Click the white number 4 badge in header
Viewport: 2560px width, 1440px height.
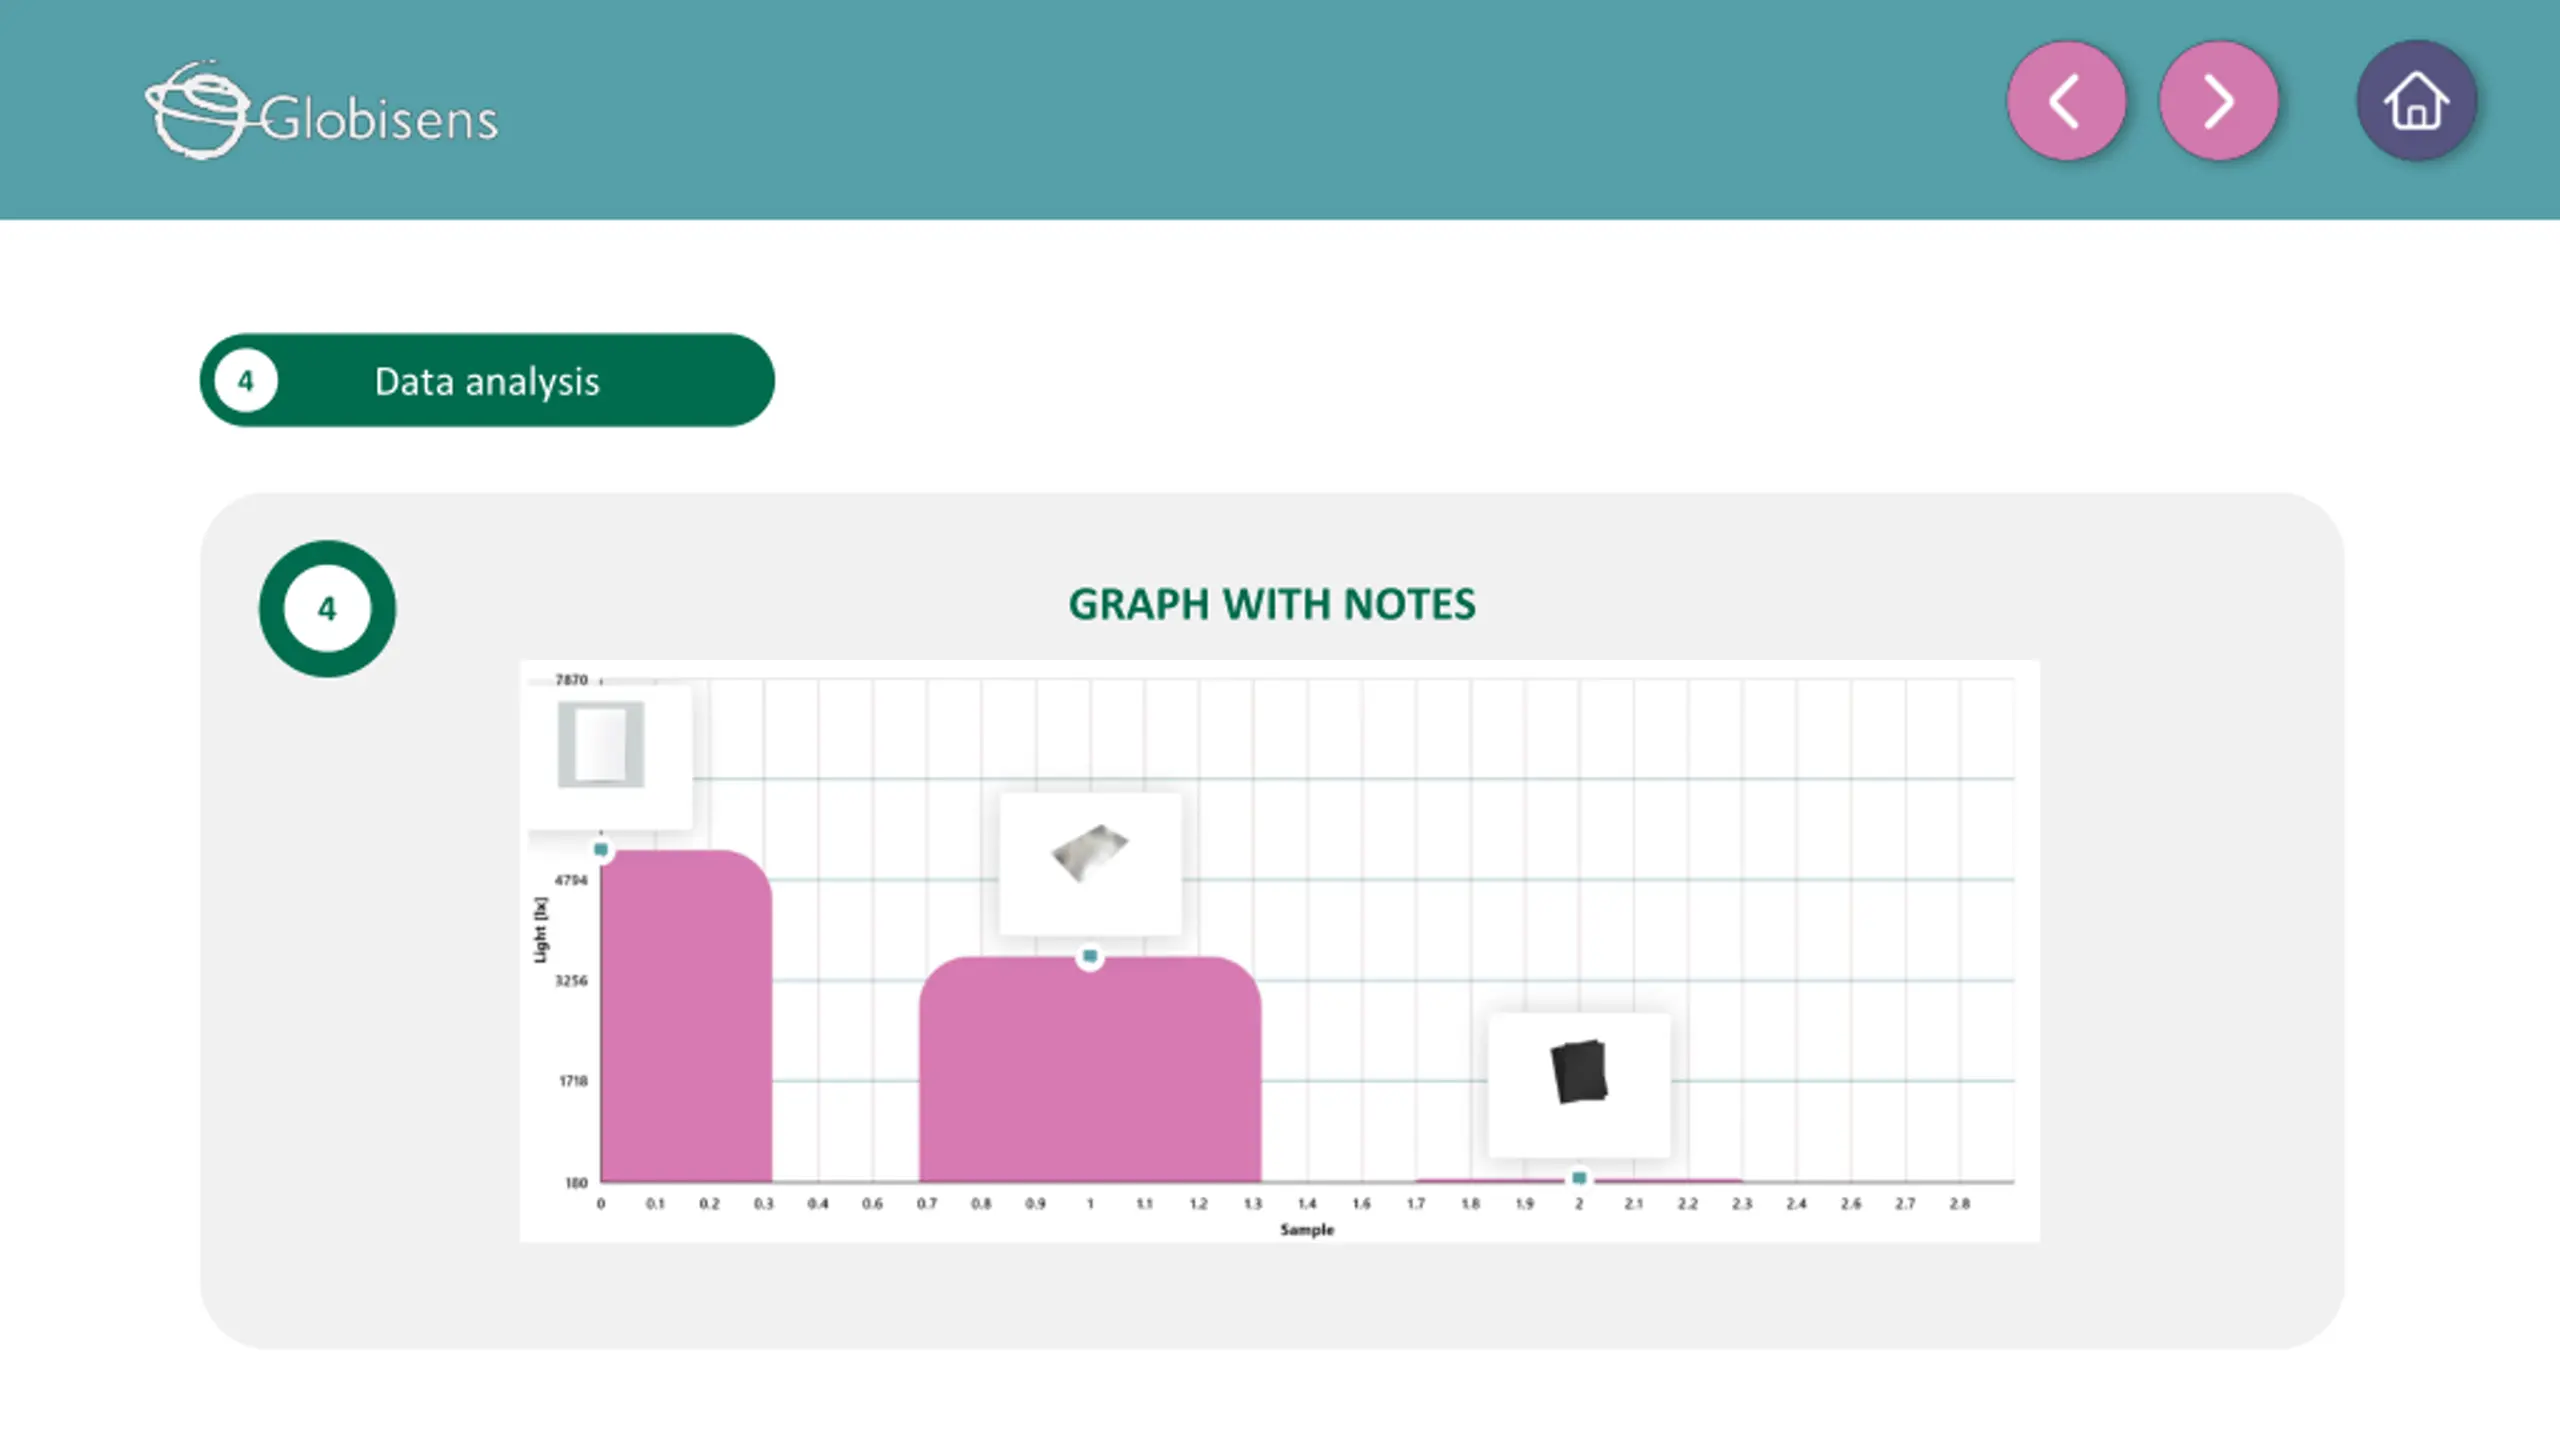[246, 381]
